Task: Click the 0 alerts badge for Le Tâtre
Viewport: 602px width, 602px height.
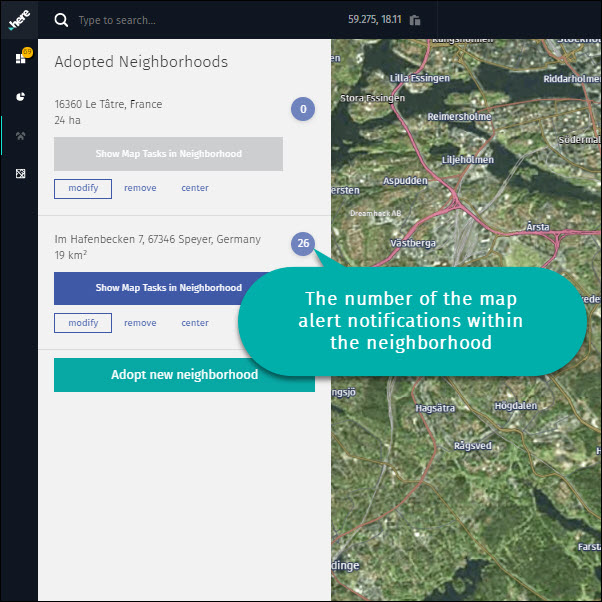Action: click(303, 109)
